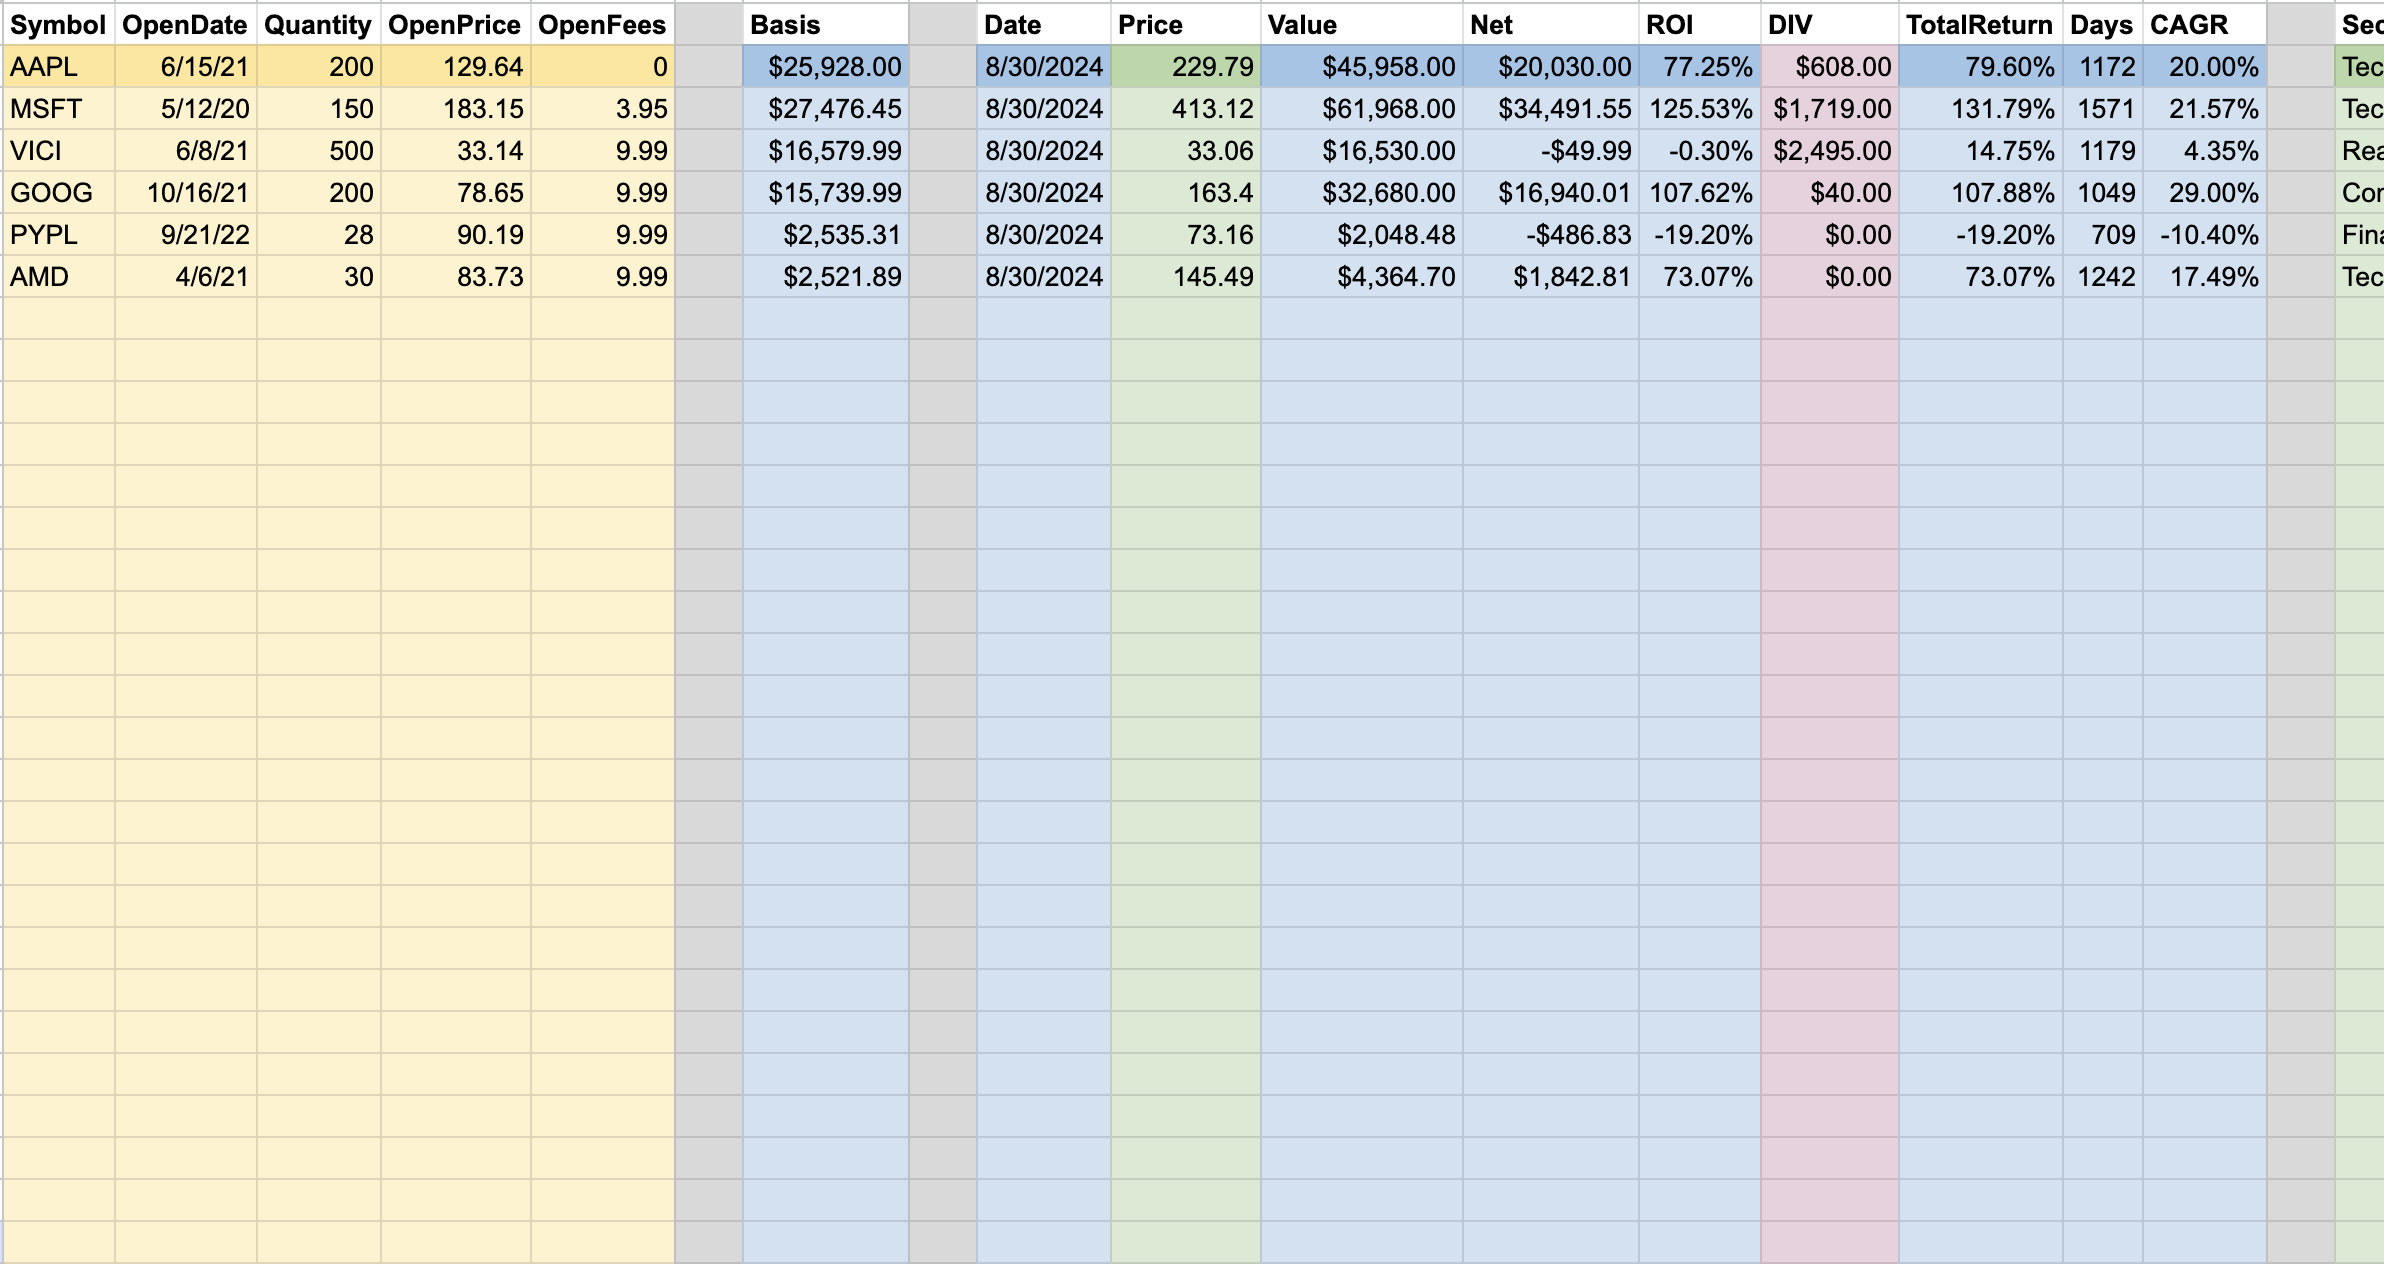Click MSFT value $61,968.00
Image resolution: width=2384 pixels, height=1264 pixels.
(1362, 109)
